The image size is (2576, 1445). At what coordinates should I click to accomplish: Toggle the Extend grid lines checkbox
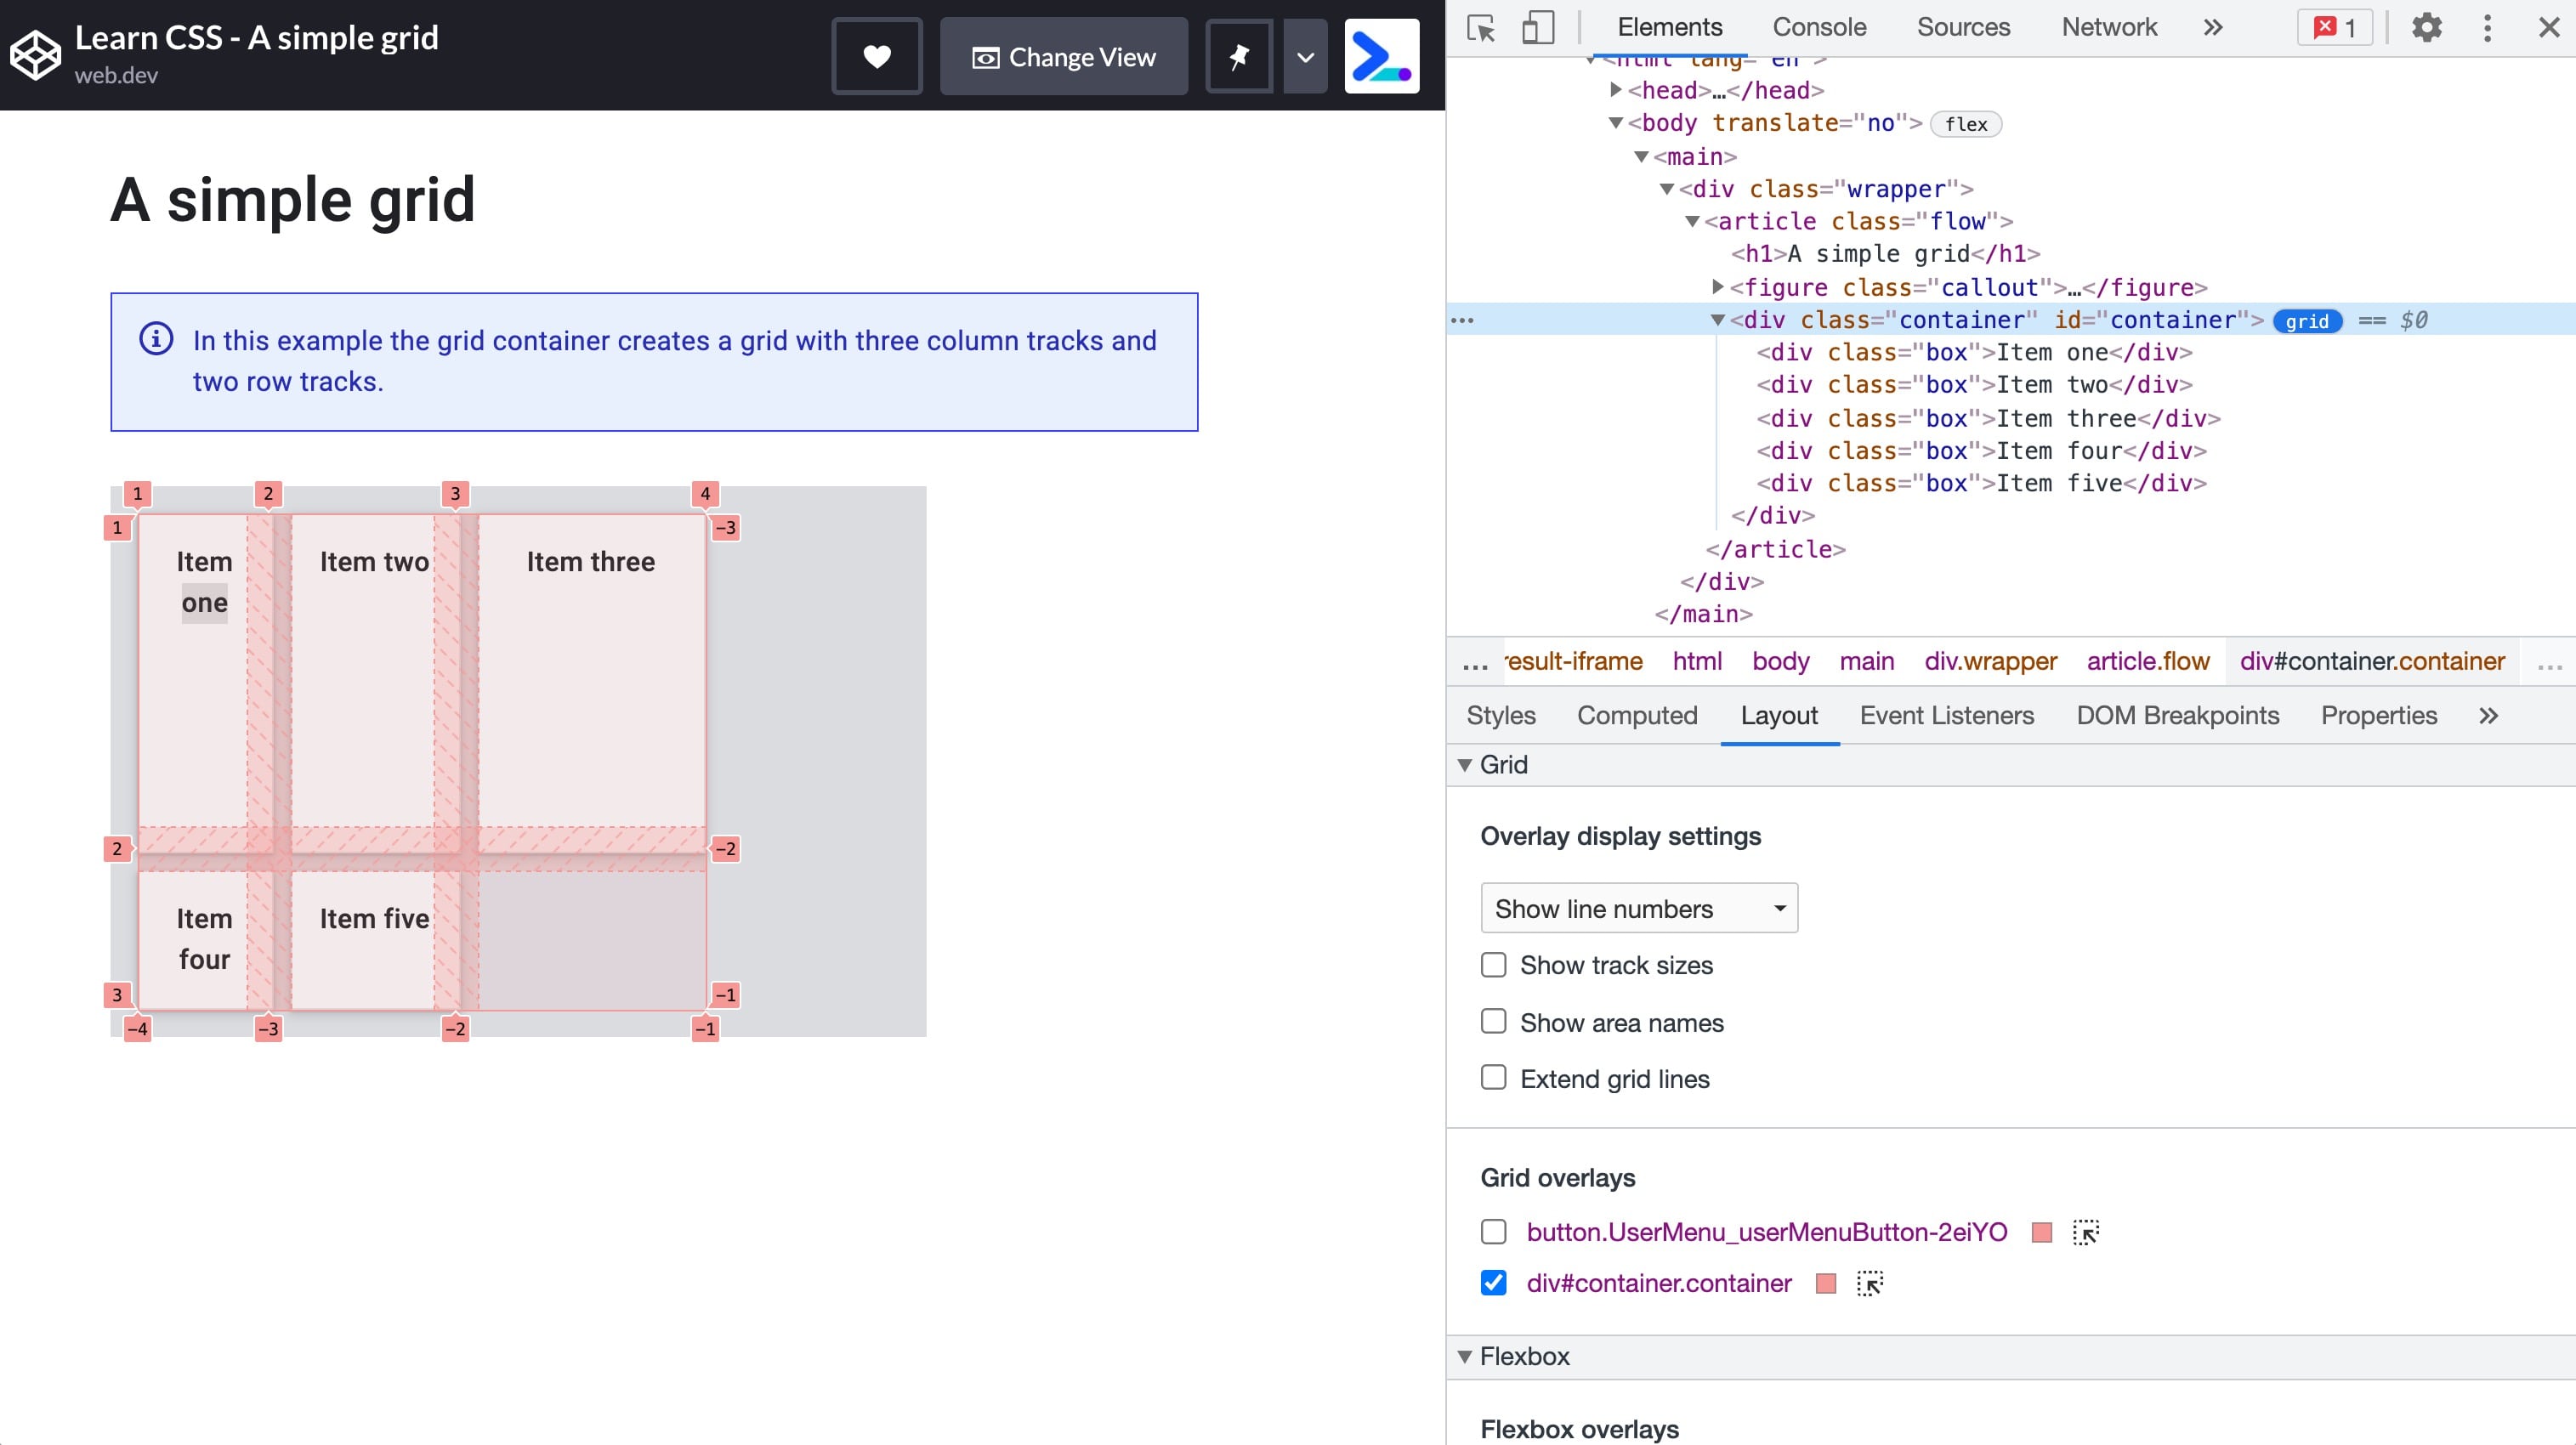tap(1493, 1079)
